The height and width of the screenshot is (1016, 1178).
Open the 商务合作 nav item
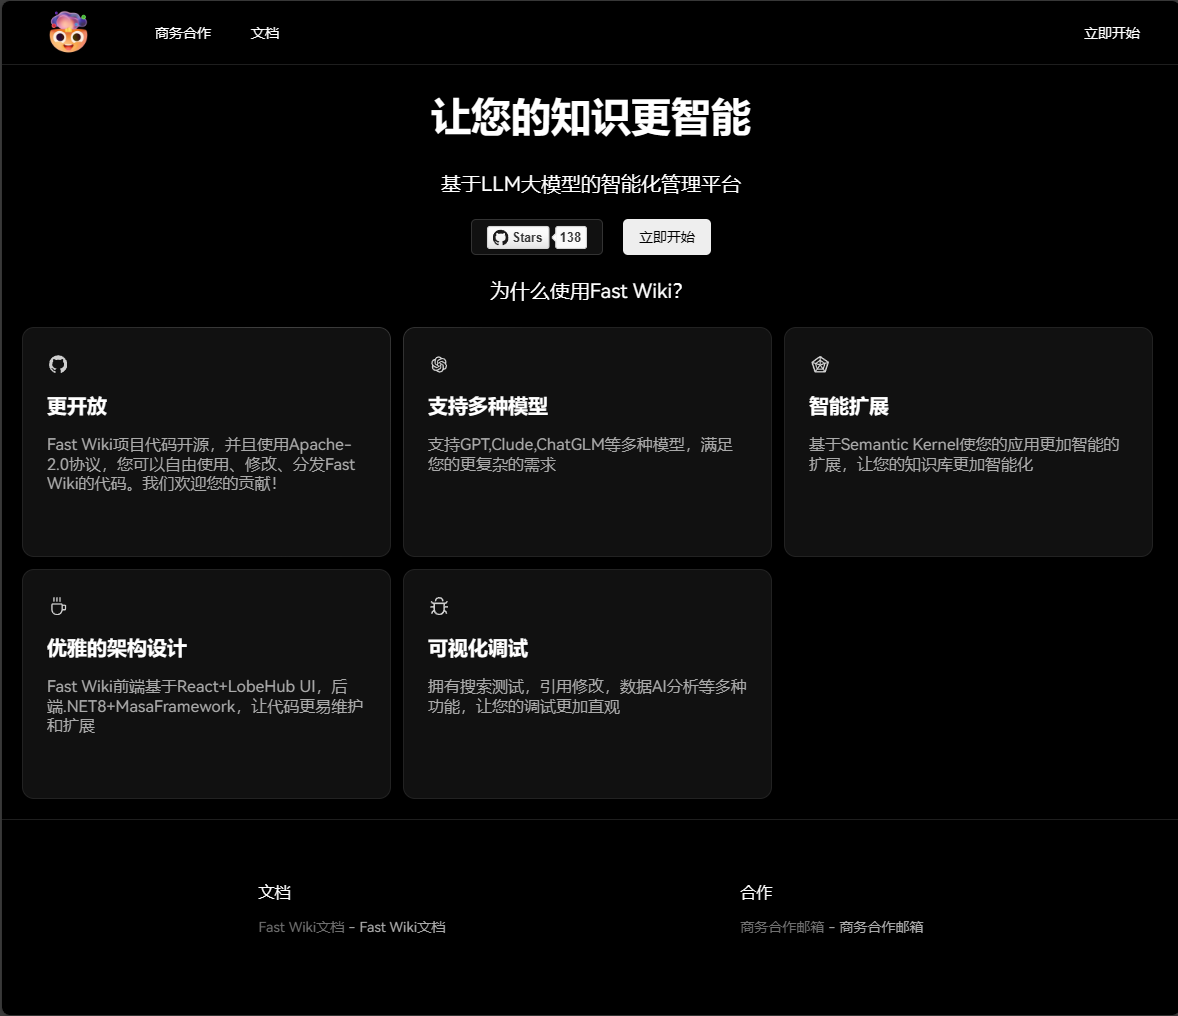tap(183, 33)
